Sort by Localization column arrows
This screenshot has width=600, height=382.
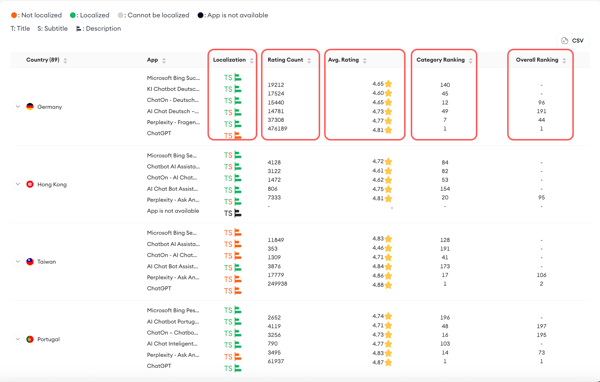click(x=251, y=60)
